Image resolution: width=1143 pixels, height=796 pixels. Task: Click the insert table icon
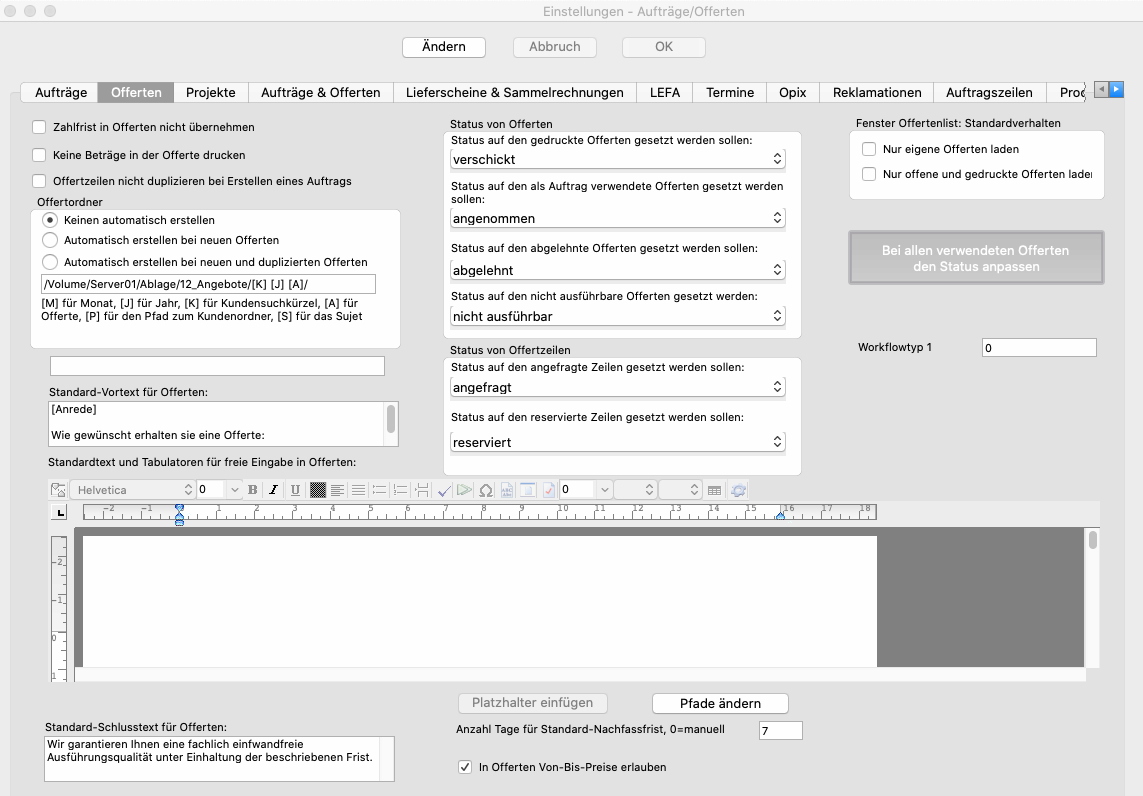pos(714,490)
